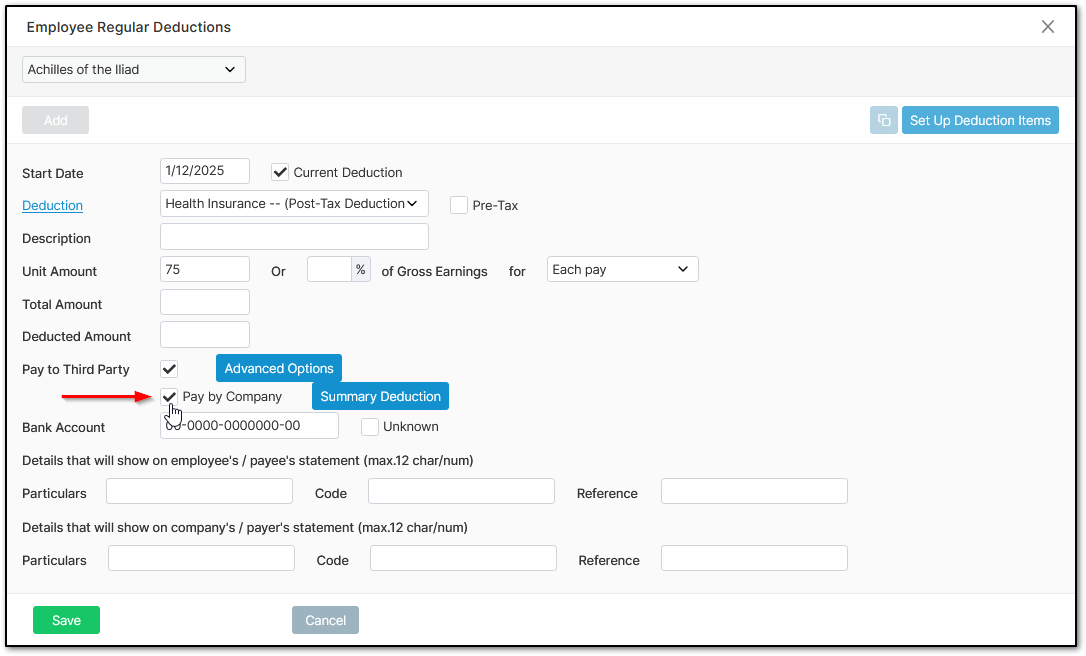The width and height of the screenshot is (1086, 656).
Task: Click the employee statement Reference field
Action: pyautogui.click(x=754, y=491)
